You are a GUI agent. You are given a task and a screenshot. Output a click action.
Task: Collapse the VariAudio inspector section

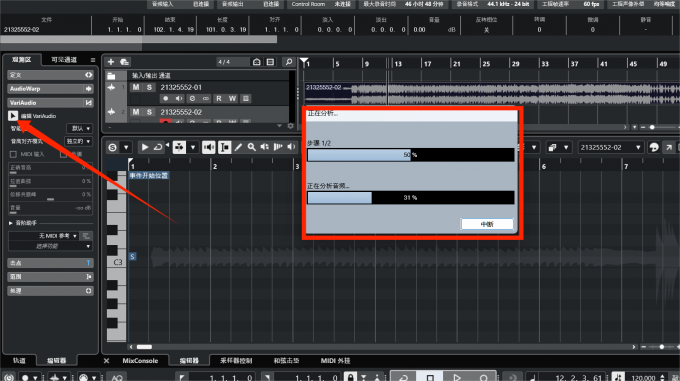tap(50, 103)
